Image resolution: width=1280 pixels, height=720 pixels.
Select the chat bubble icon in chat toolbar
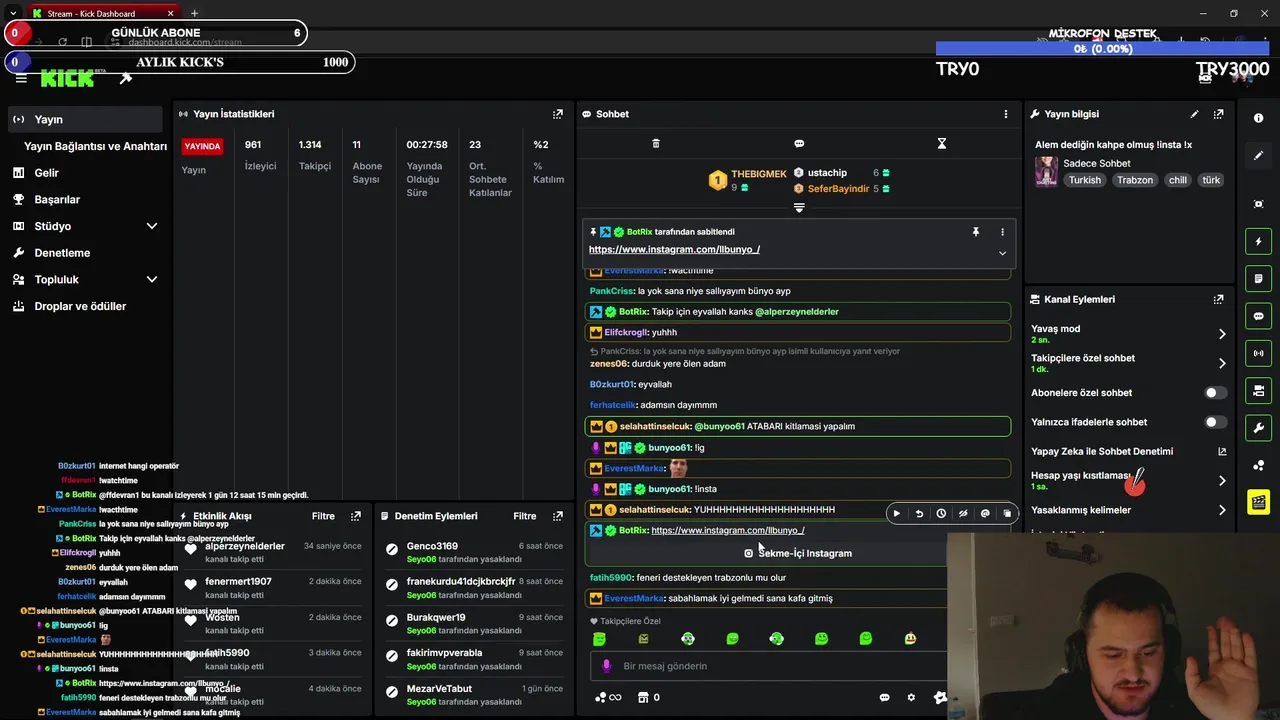pos(799,144)
